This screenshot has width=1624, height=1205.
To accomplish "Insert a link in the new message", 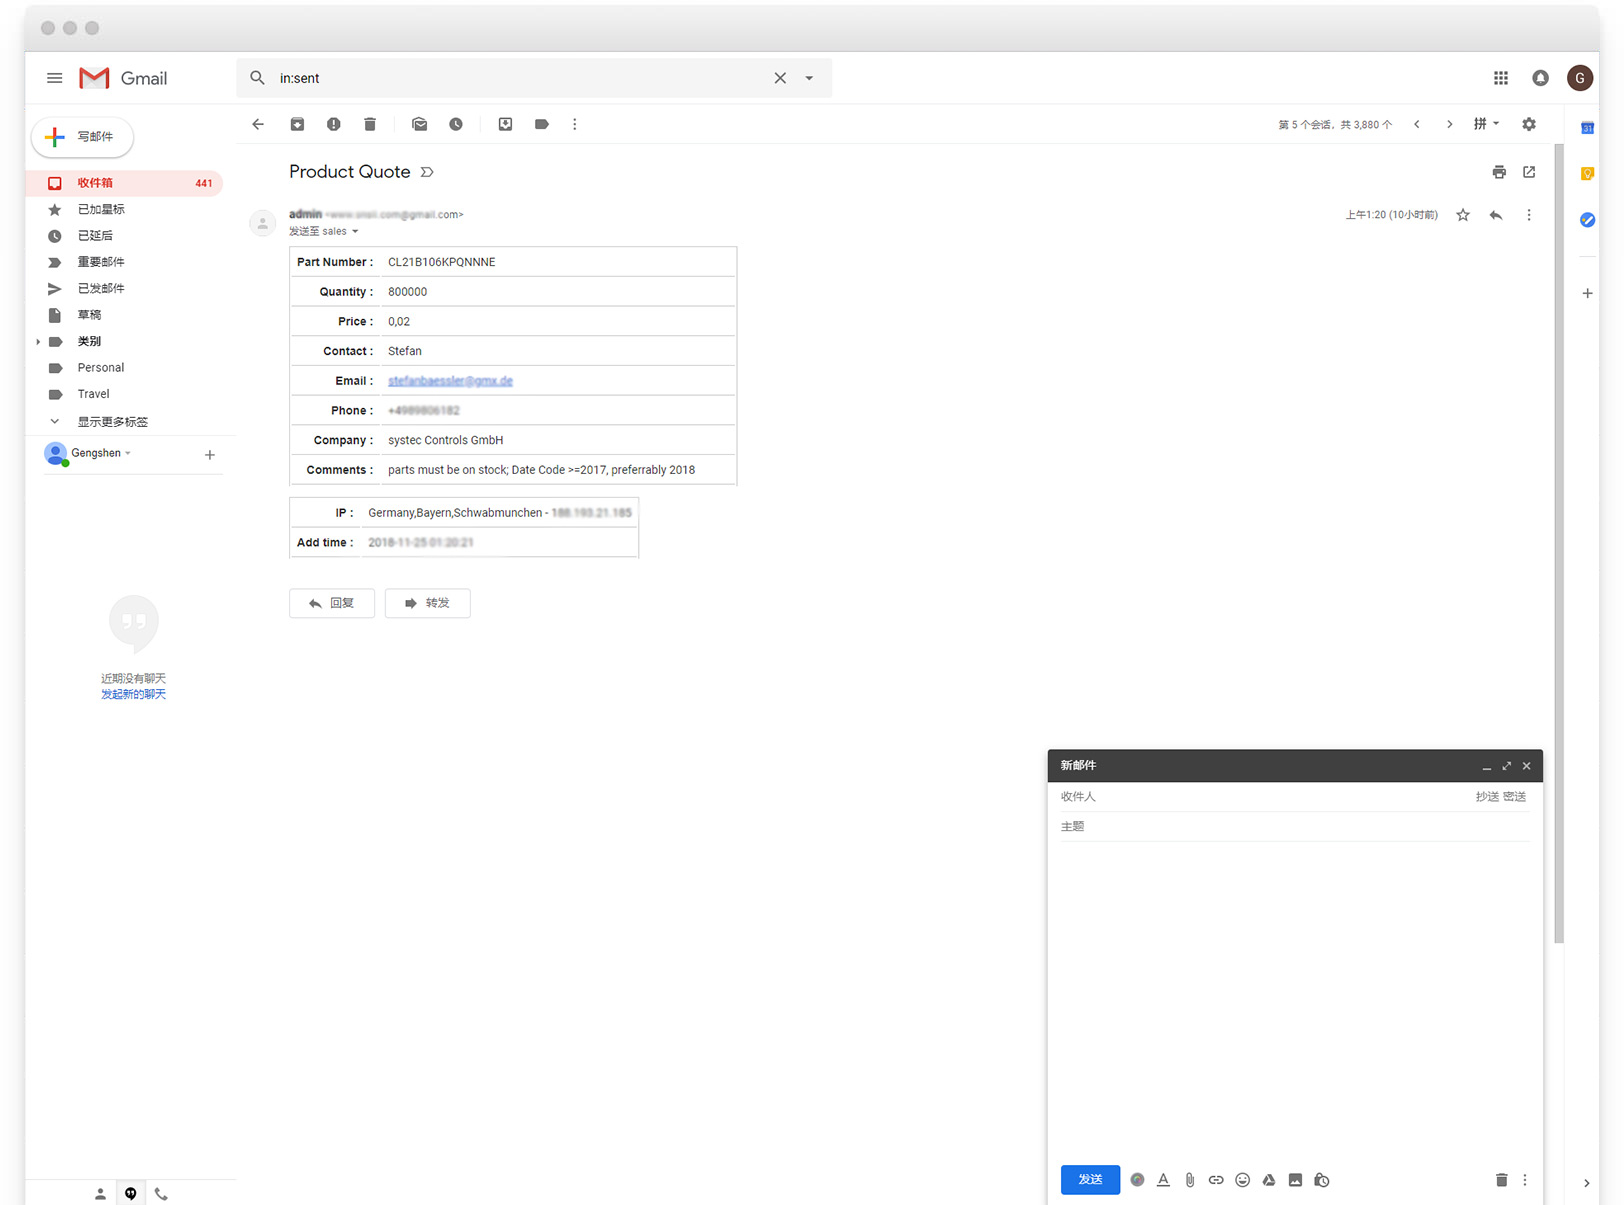I will (1216, 1180).
